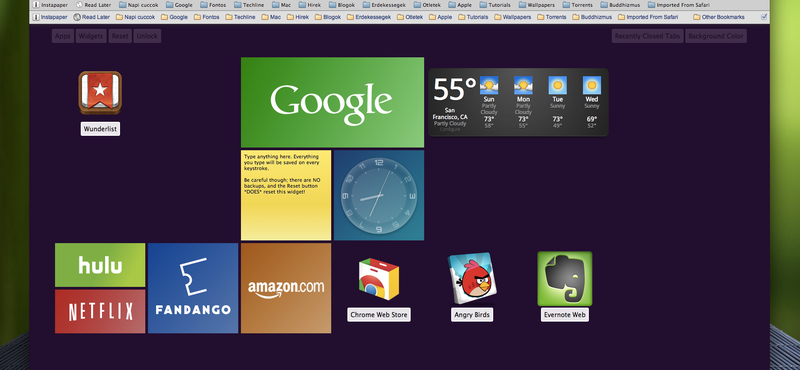Image resolution: width=800 pixels, height=370 pixels.
Task: Open the blue Fandango tile
Action: tap(193, 288)
